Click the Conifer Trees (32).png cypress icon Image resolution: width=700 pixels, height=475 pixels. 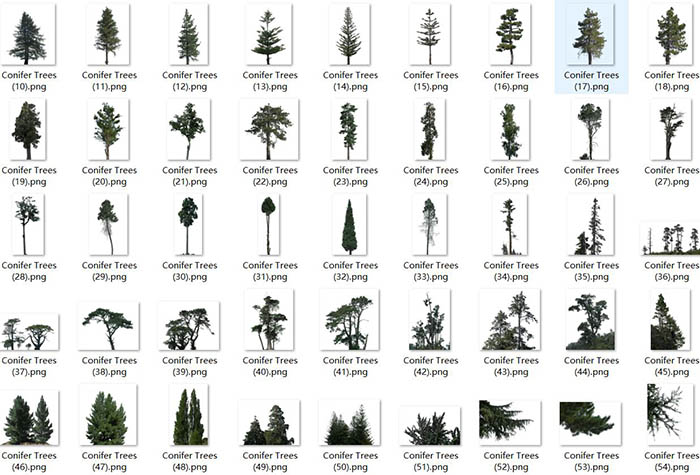tap(349, 226)
